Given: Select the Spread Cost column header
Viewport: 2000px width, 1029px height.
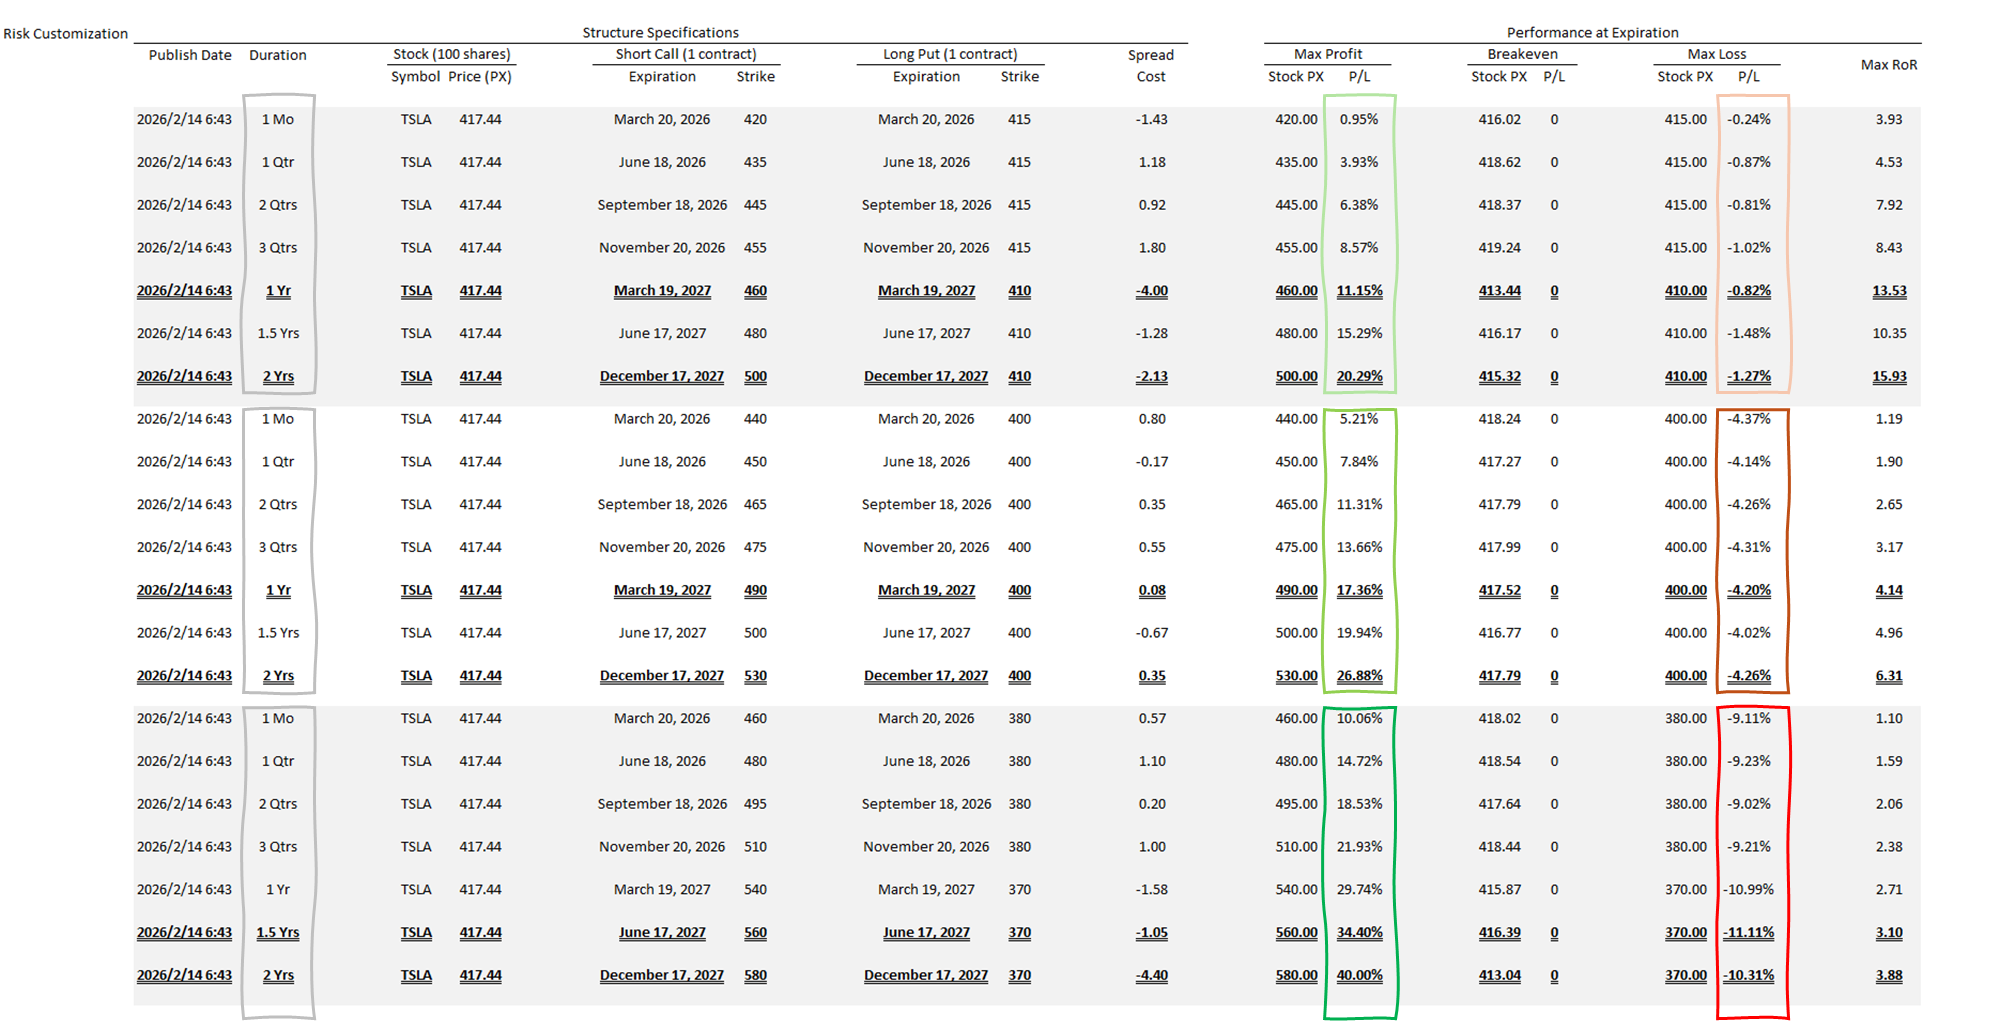Looking at the screenshot, I should (1151, 65).
